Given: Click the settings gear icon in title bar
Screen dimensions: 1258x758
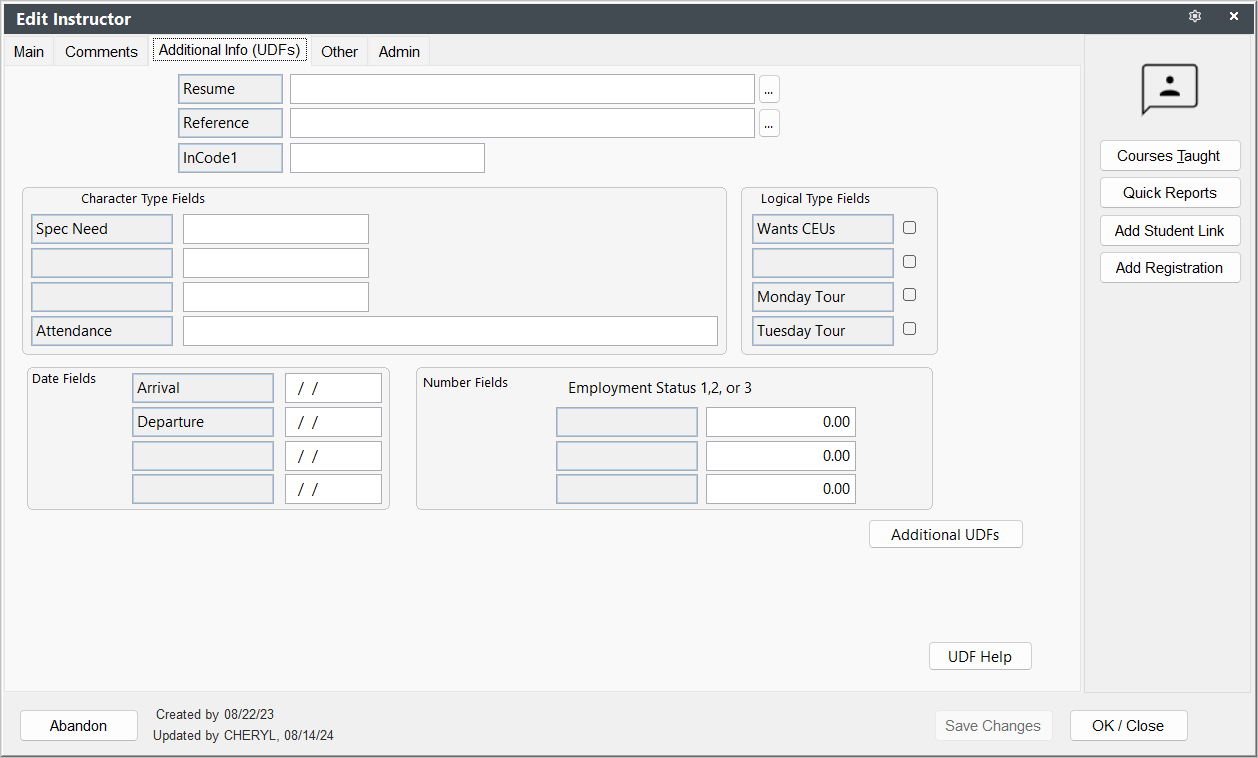Looking at the screenshot, I should tap(1194, 17).
